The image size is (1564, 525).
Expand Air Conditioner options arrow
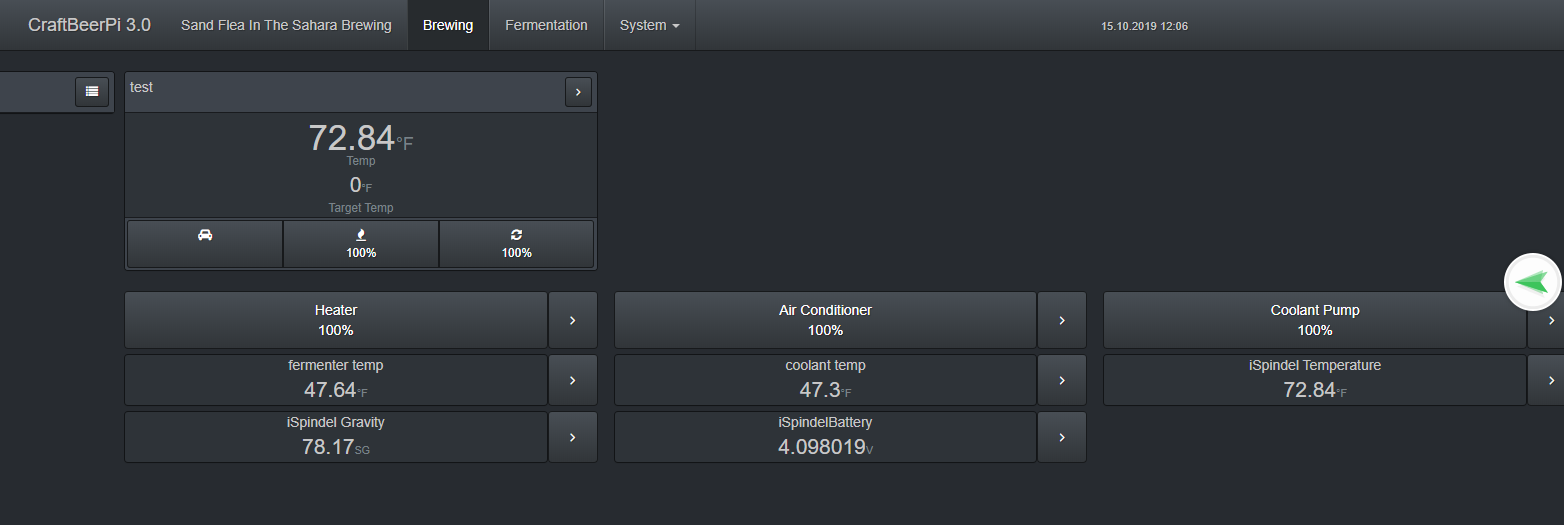click(x=1062, y=320)
